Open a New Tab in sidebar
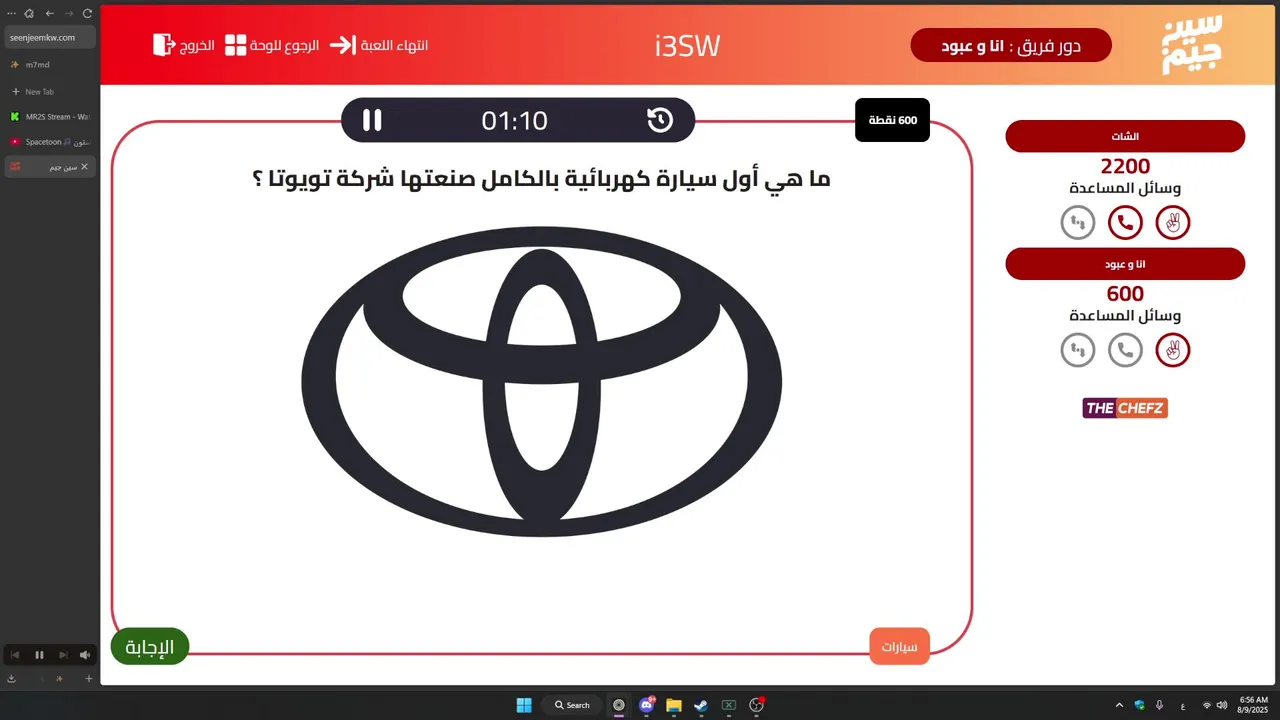The image size is (1280, 720). (50, 92)
